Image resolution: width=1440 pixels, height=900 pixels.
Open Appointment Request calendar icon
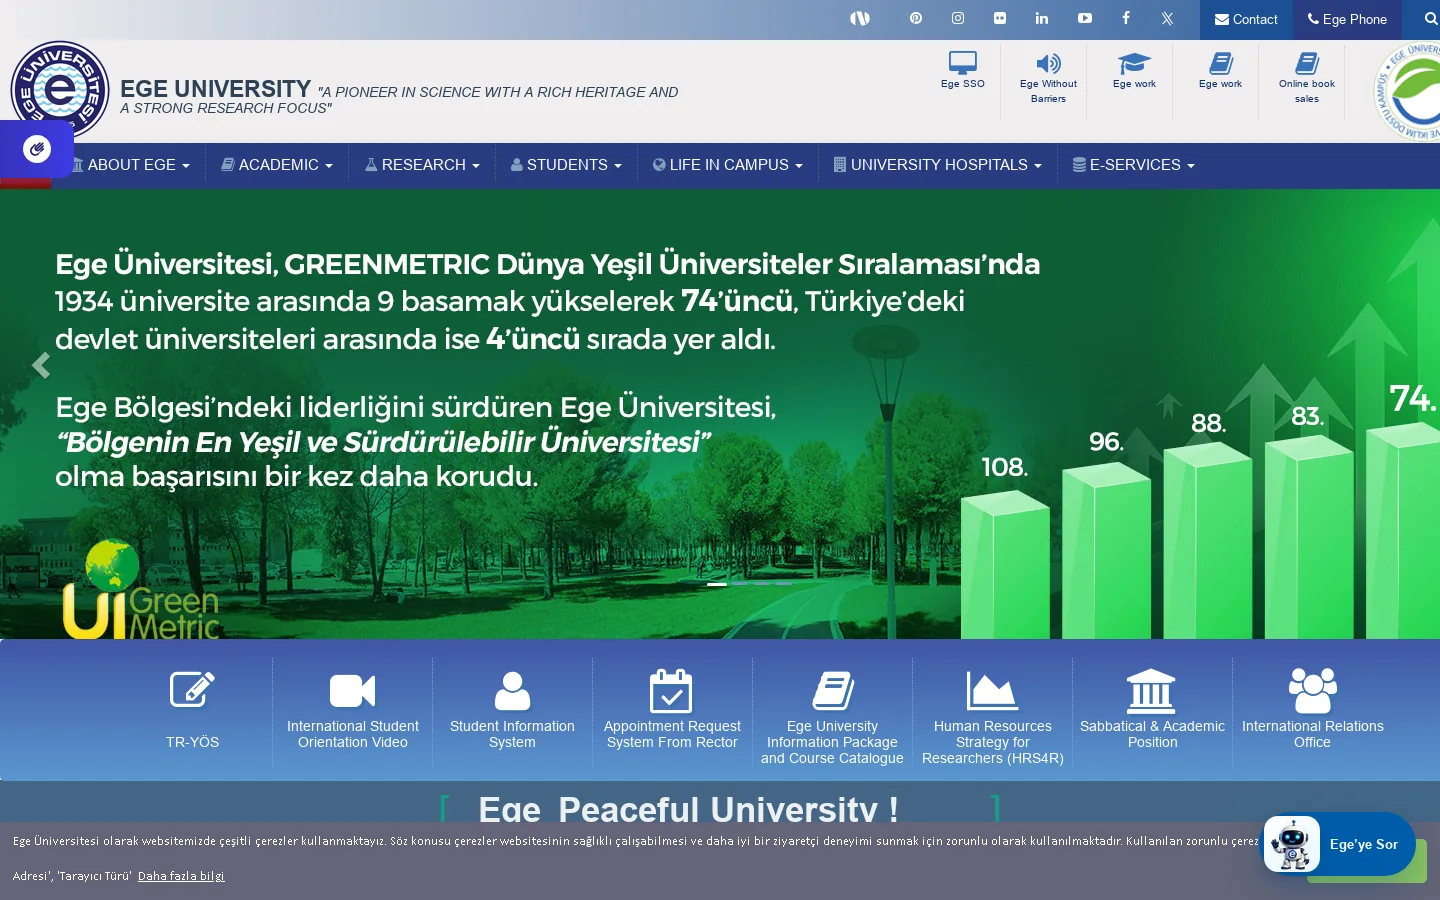pyautogui.click(x=671, y=691)
